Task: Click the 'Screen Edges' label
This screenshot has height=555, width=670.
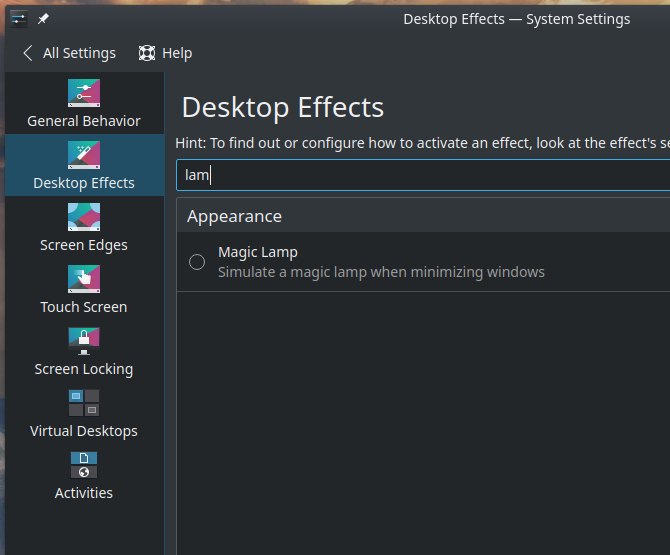Action: (84, 245)
